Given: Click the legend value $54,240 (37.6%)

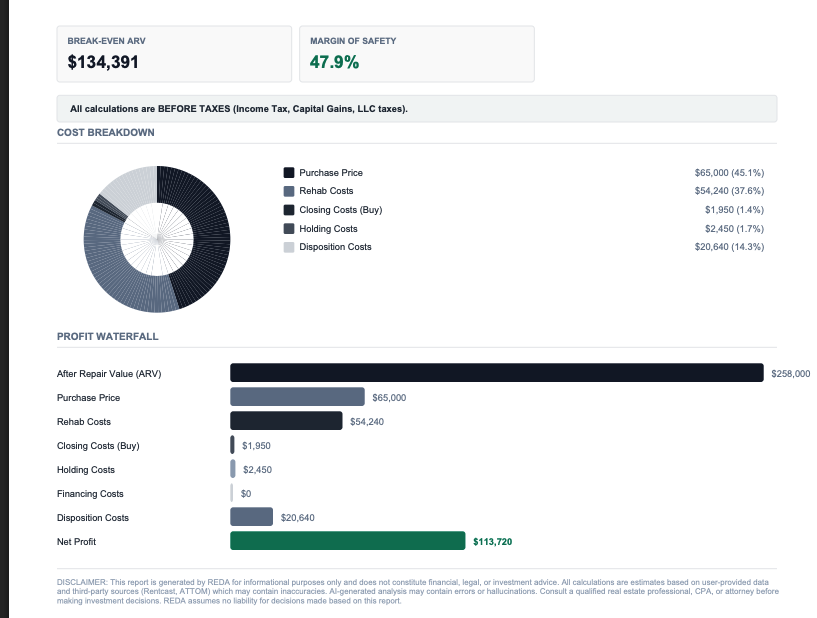Looking at the screenshot, I should click(729, 191).
